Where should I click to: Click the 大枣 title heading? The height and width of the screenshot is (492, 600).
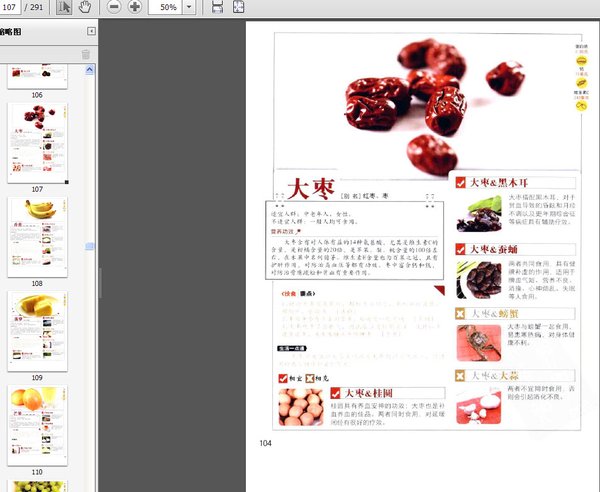[311, 189]
